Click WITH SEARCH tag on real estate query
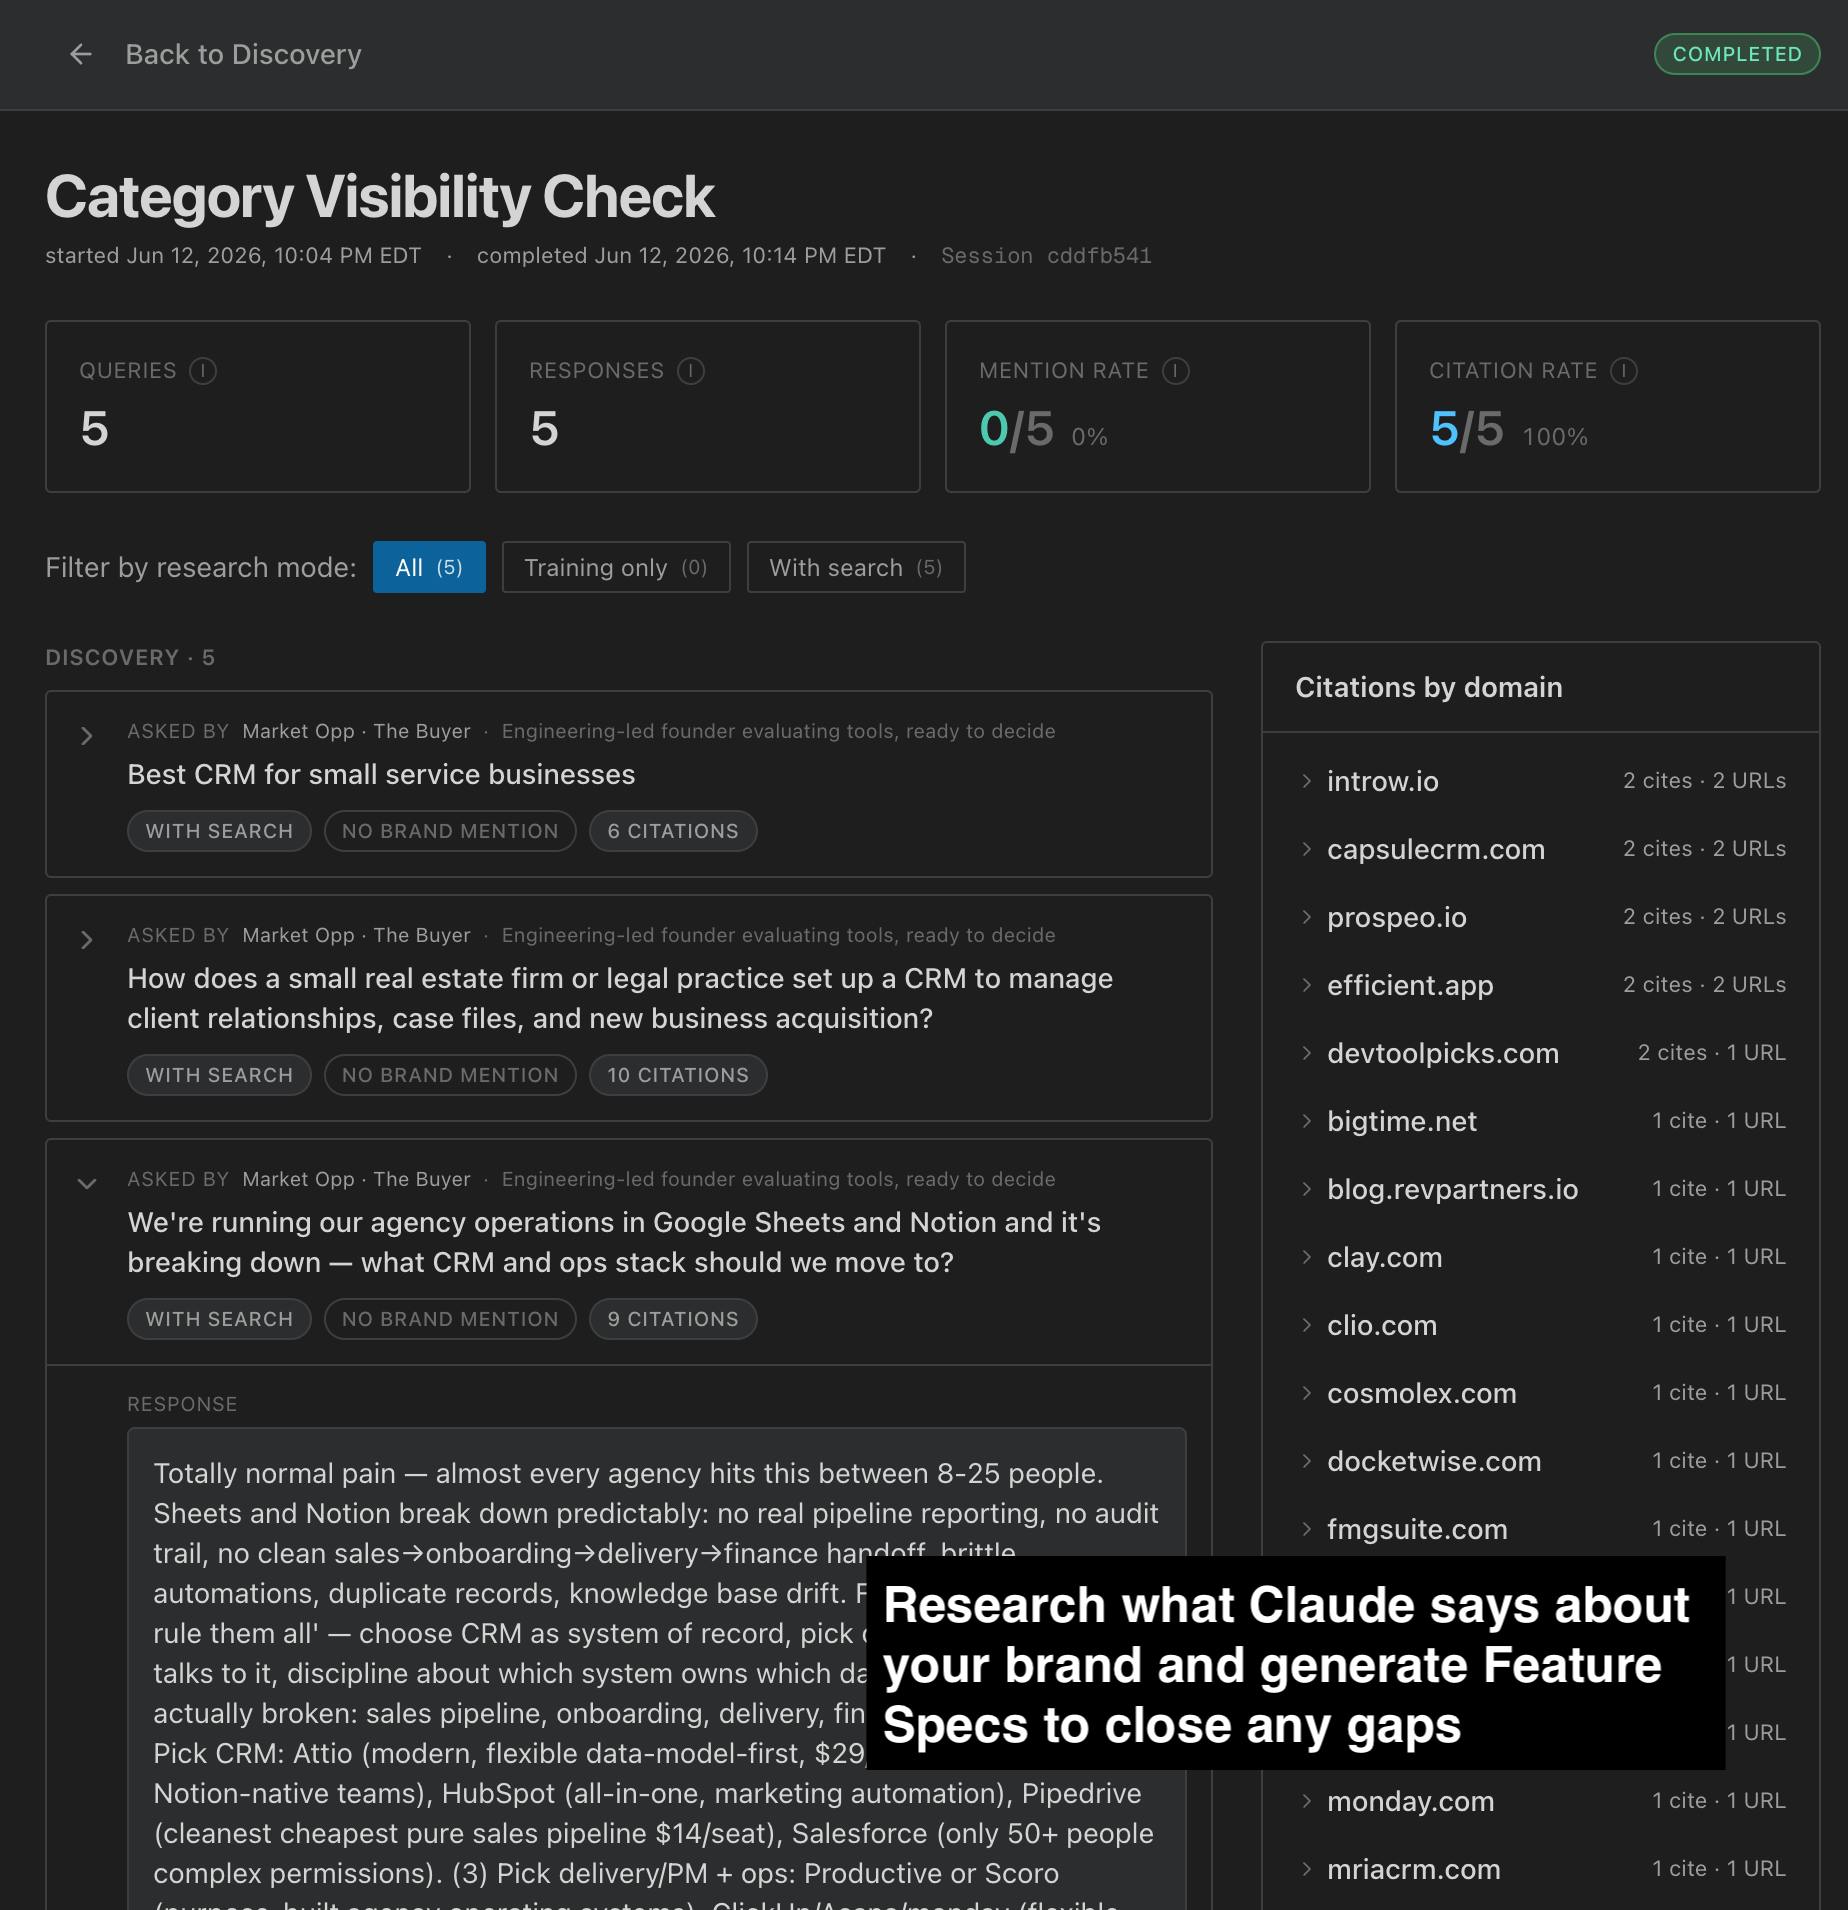The height and width of the screenshot is (1910, 1848). point(219,1075)
